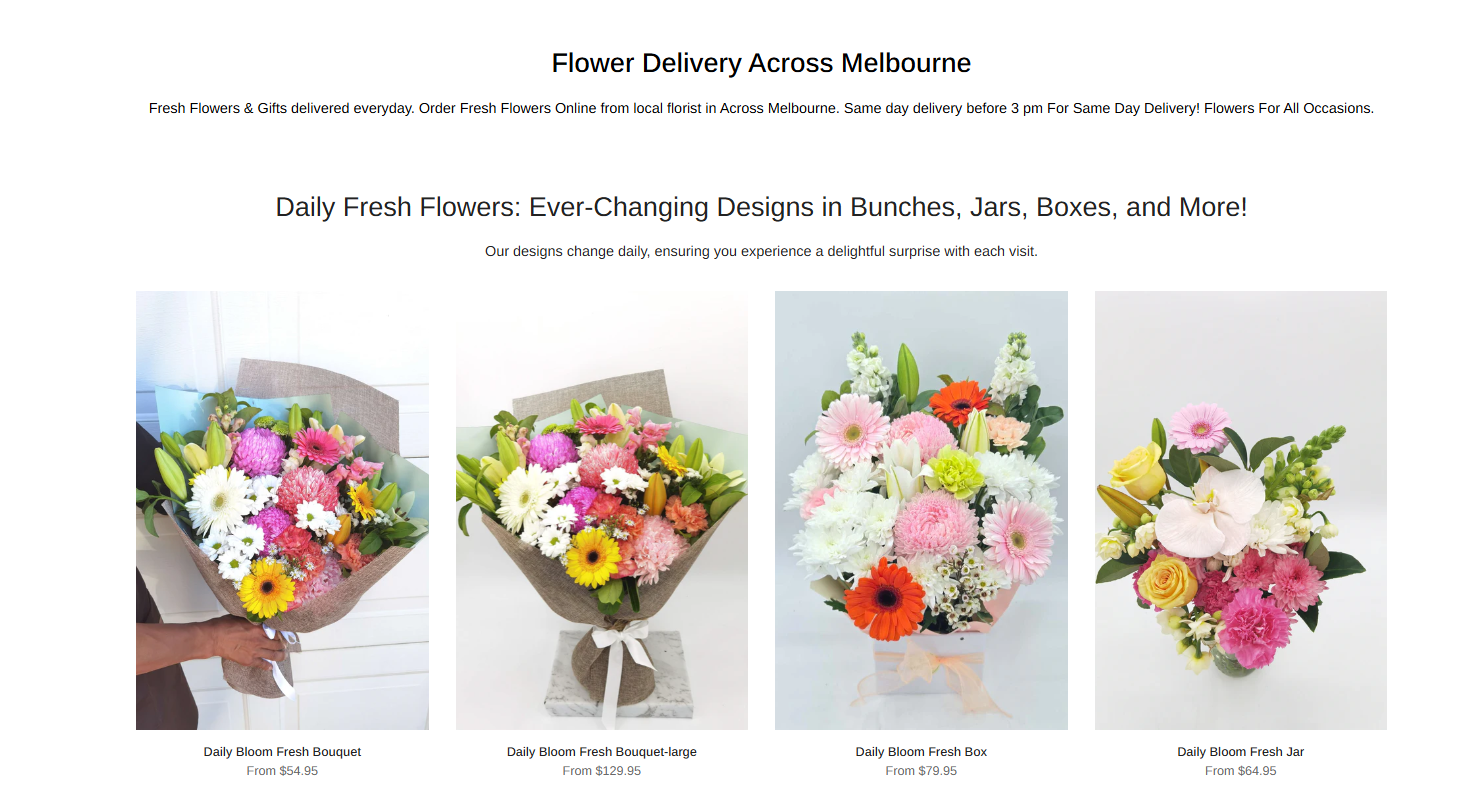Click the Daily Bloom Fresh Jar title link
The width and height of the screenshot is (1483, 803).
(x=1241, y=752)
